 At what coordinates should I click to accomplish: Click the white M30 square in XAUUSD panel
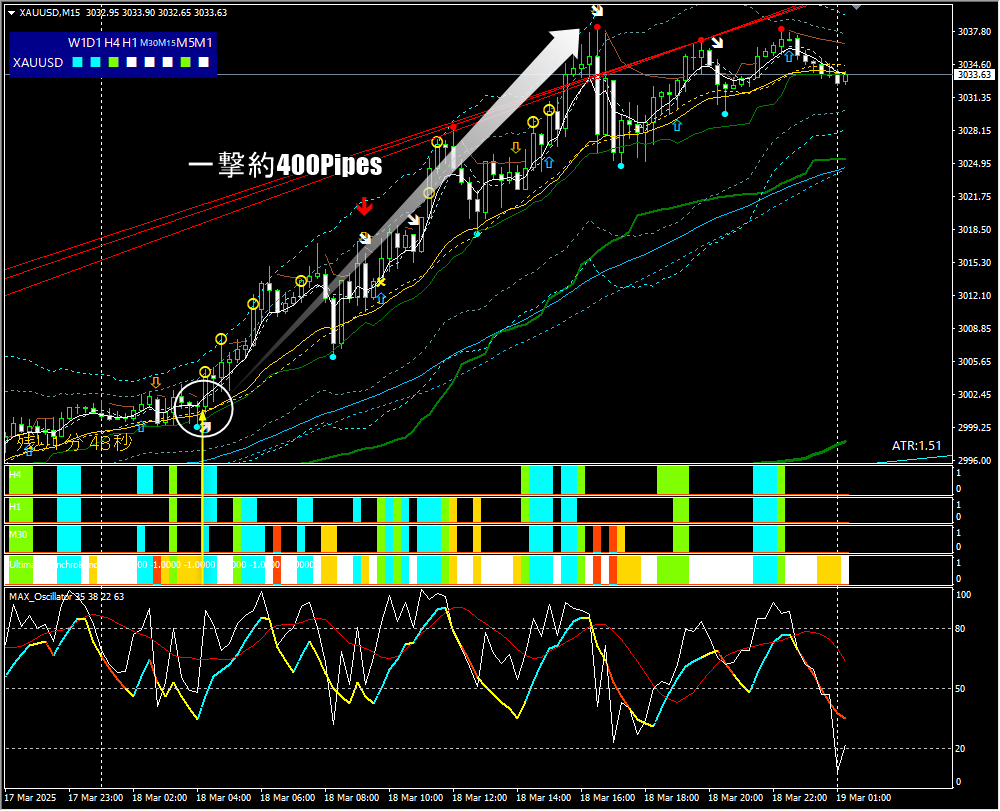point(149,62)
